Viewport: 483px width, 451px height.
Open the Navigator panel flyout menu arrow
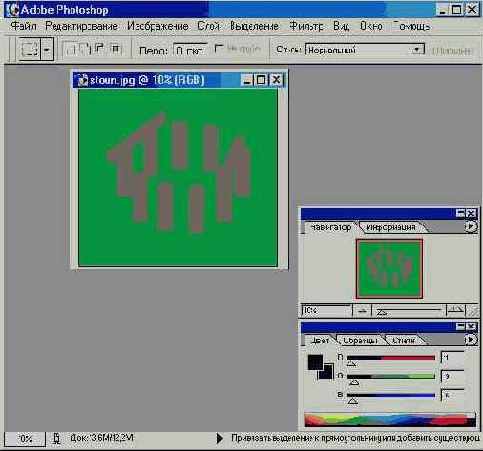coord(471,227)
